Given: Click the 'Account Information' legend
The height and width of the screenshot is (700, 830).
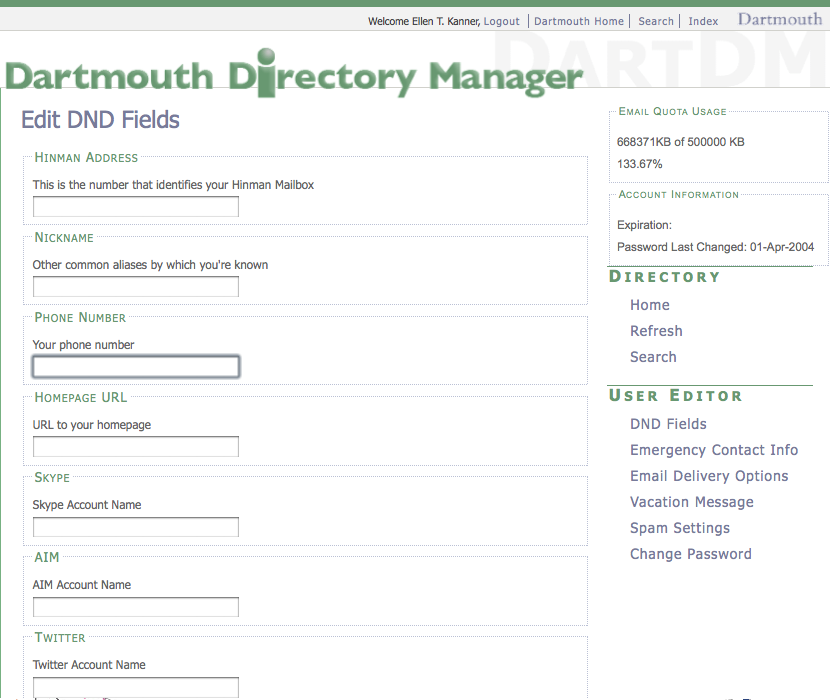Looking at the screenshot, I should click(678, 195).
